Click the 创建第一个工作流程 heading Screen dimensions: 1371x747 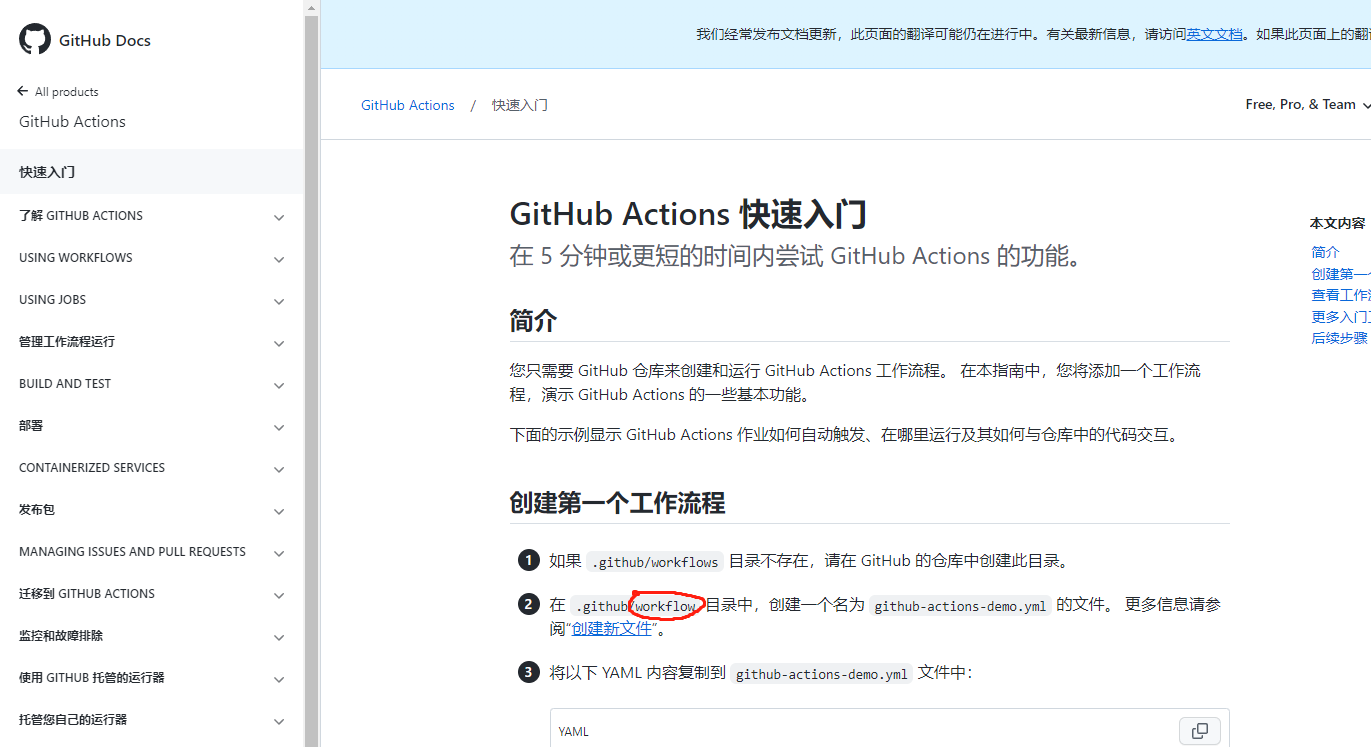617,503
